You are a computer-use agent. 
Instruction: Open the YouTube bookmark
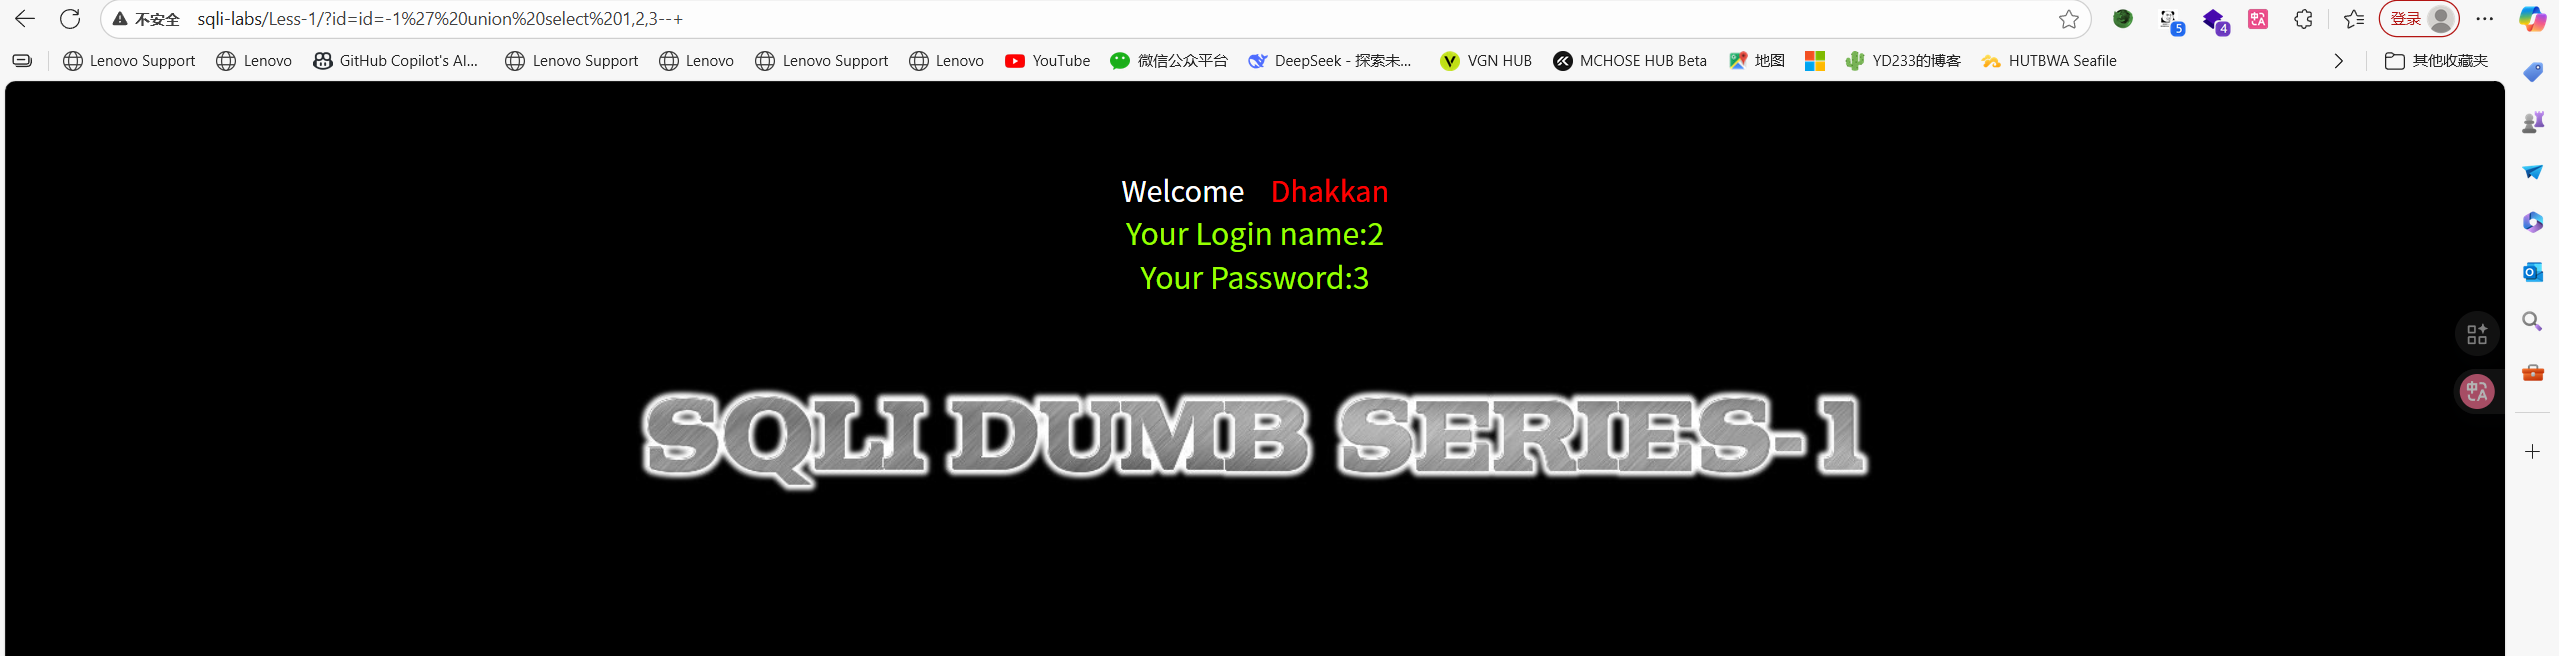tap(1048, 61)
